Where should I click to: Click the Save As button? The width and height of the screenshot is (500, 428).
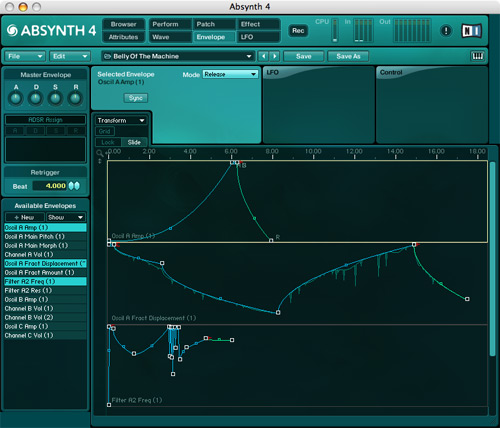(348, 56)
